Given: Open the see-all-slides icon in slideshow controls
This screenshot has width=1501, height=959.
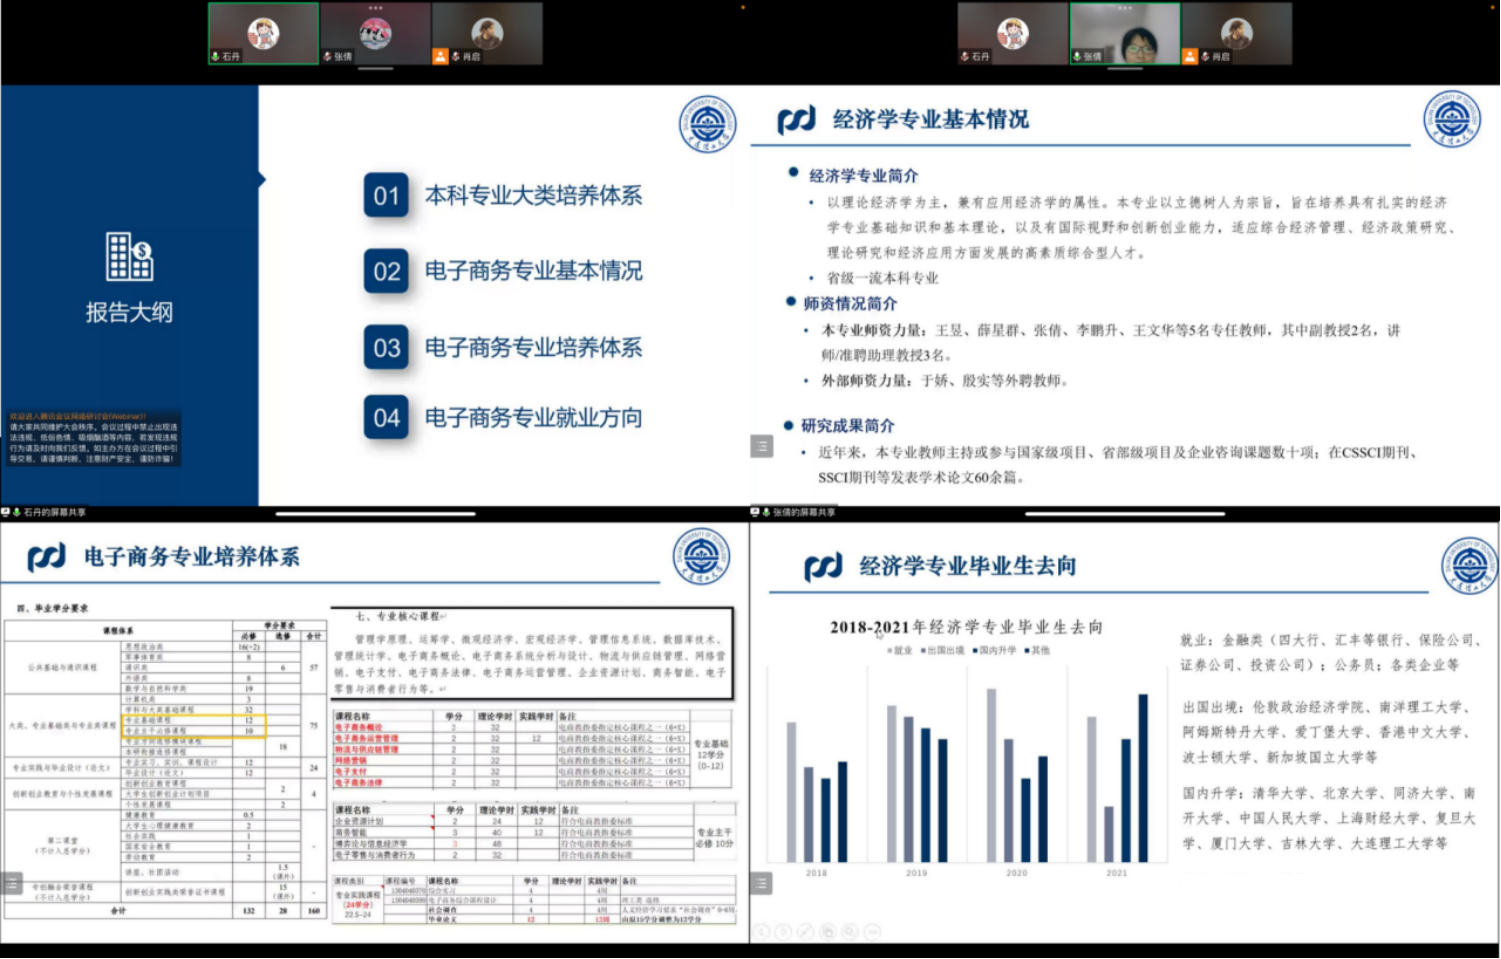Looking at the screenshot, I should [828, 931].
